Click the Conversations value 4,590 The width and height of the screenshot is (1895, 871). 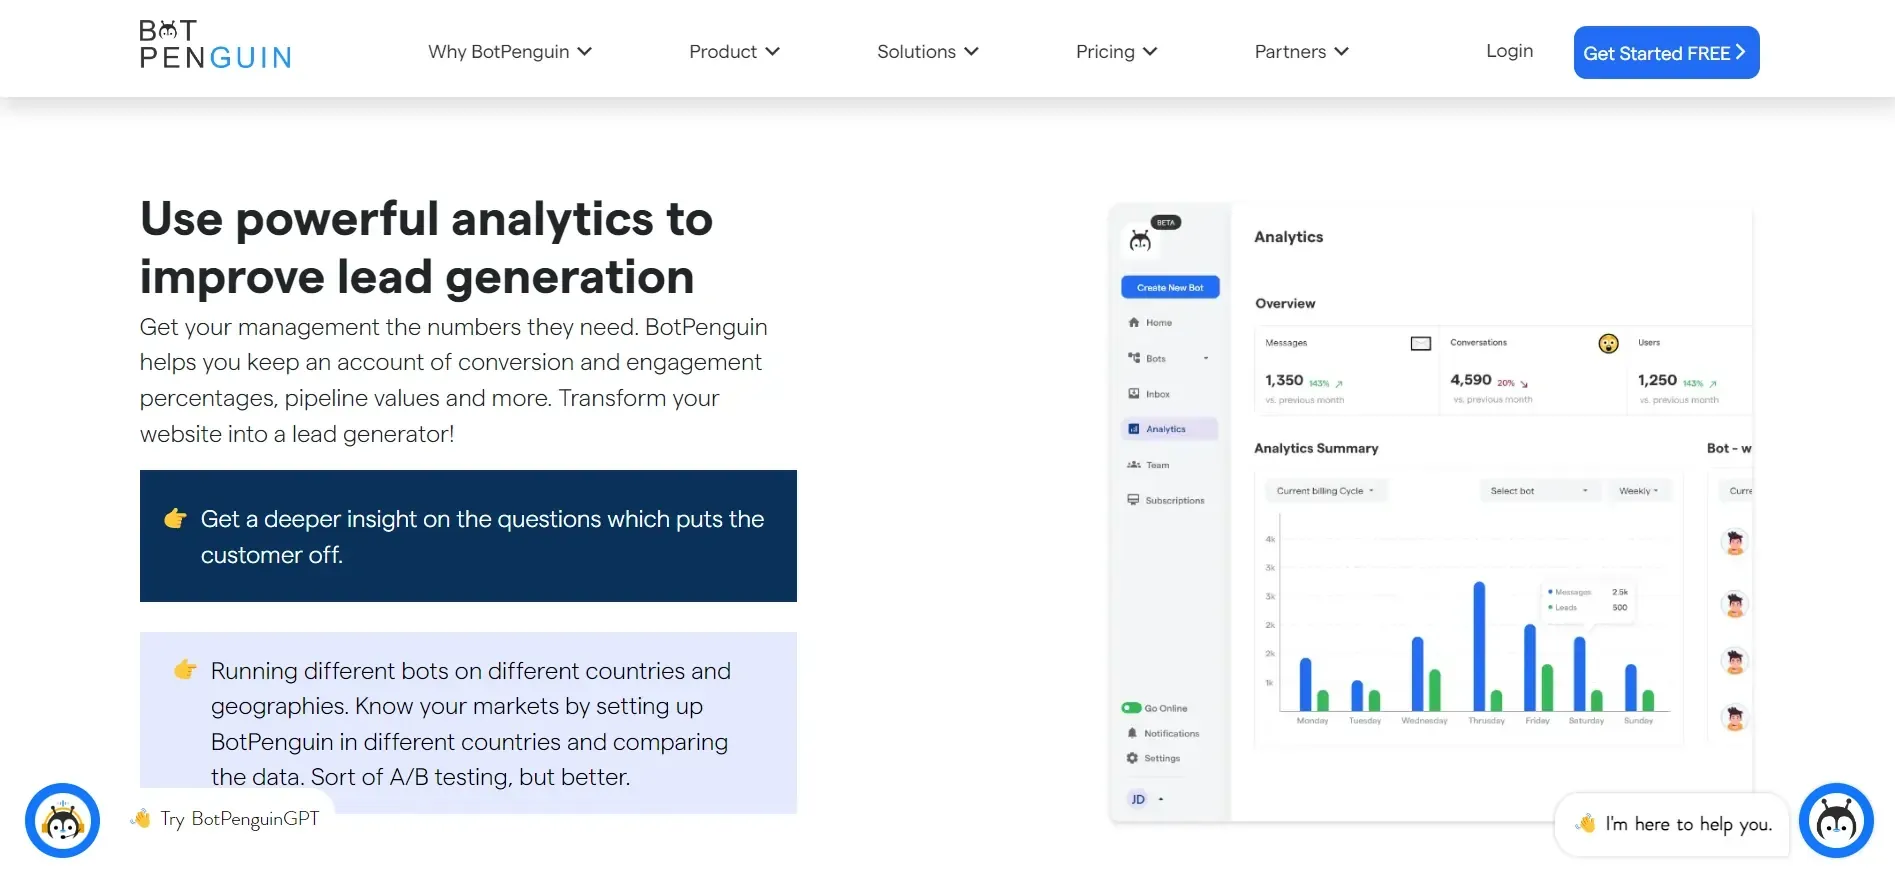tap(1471, 380)
